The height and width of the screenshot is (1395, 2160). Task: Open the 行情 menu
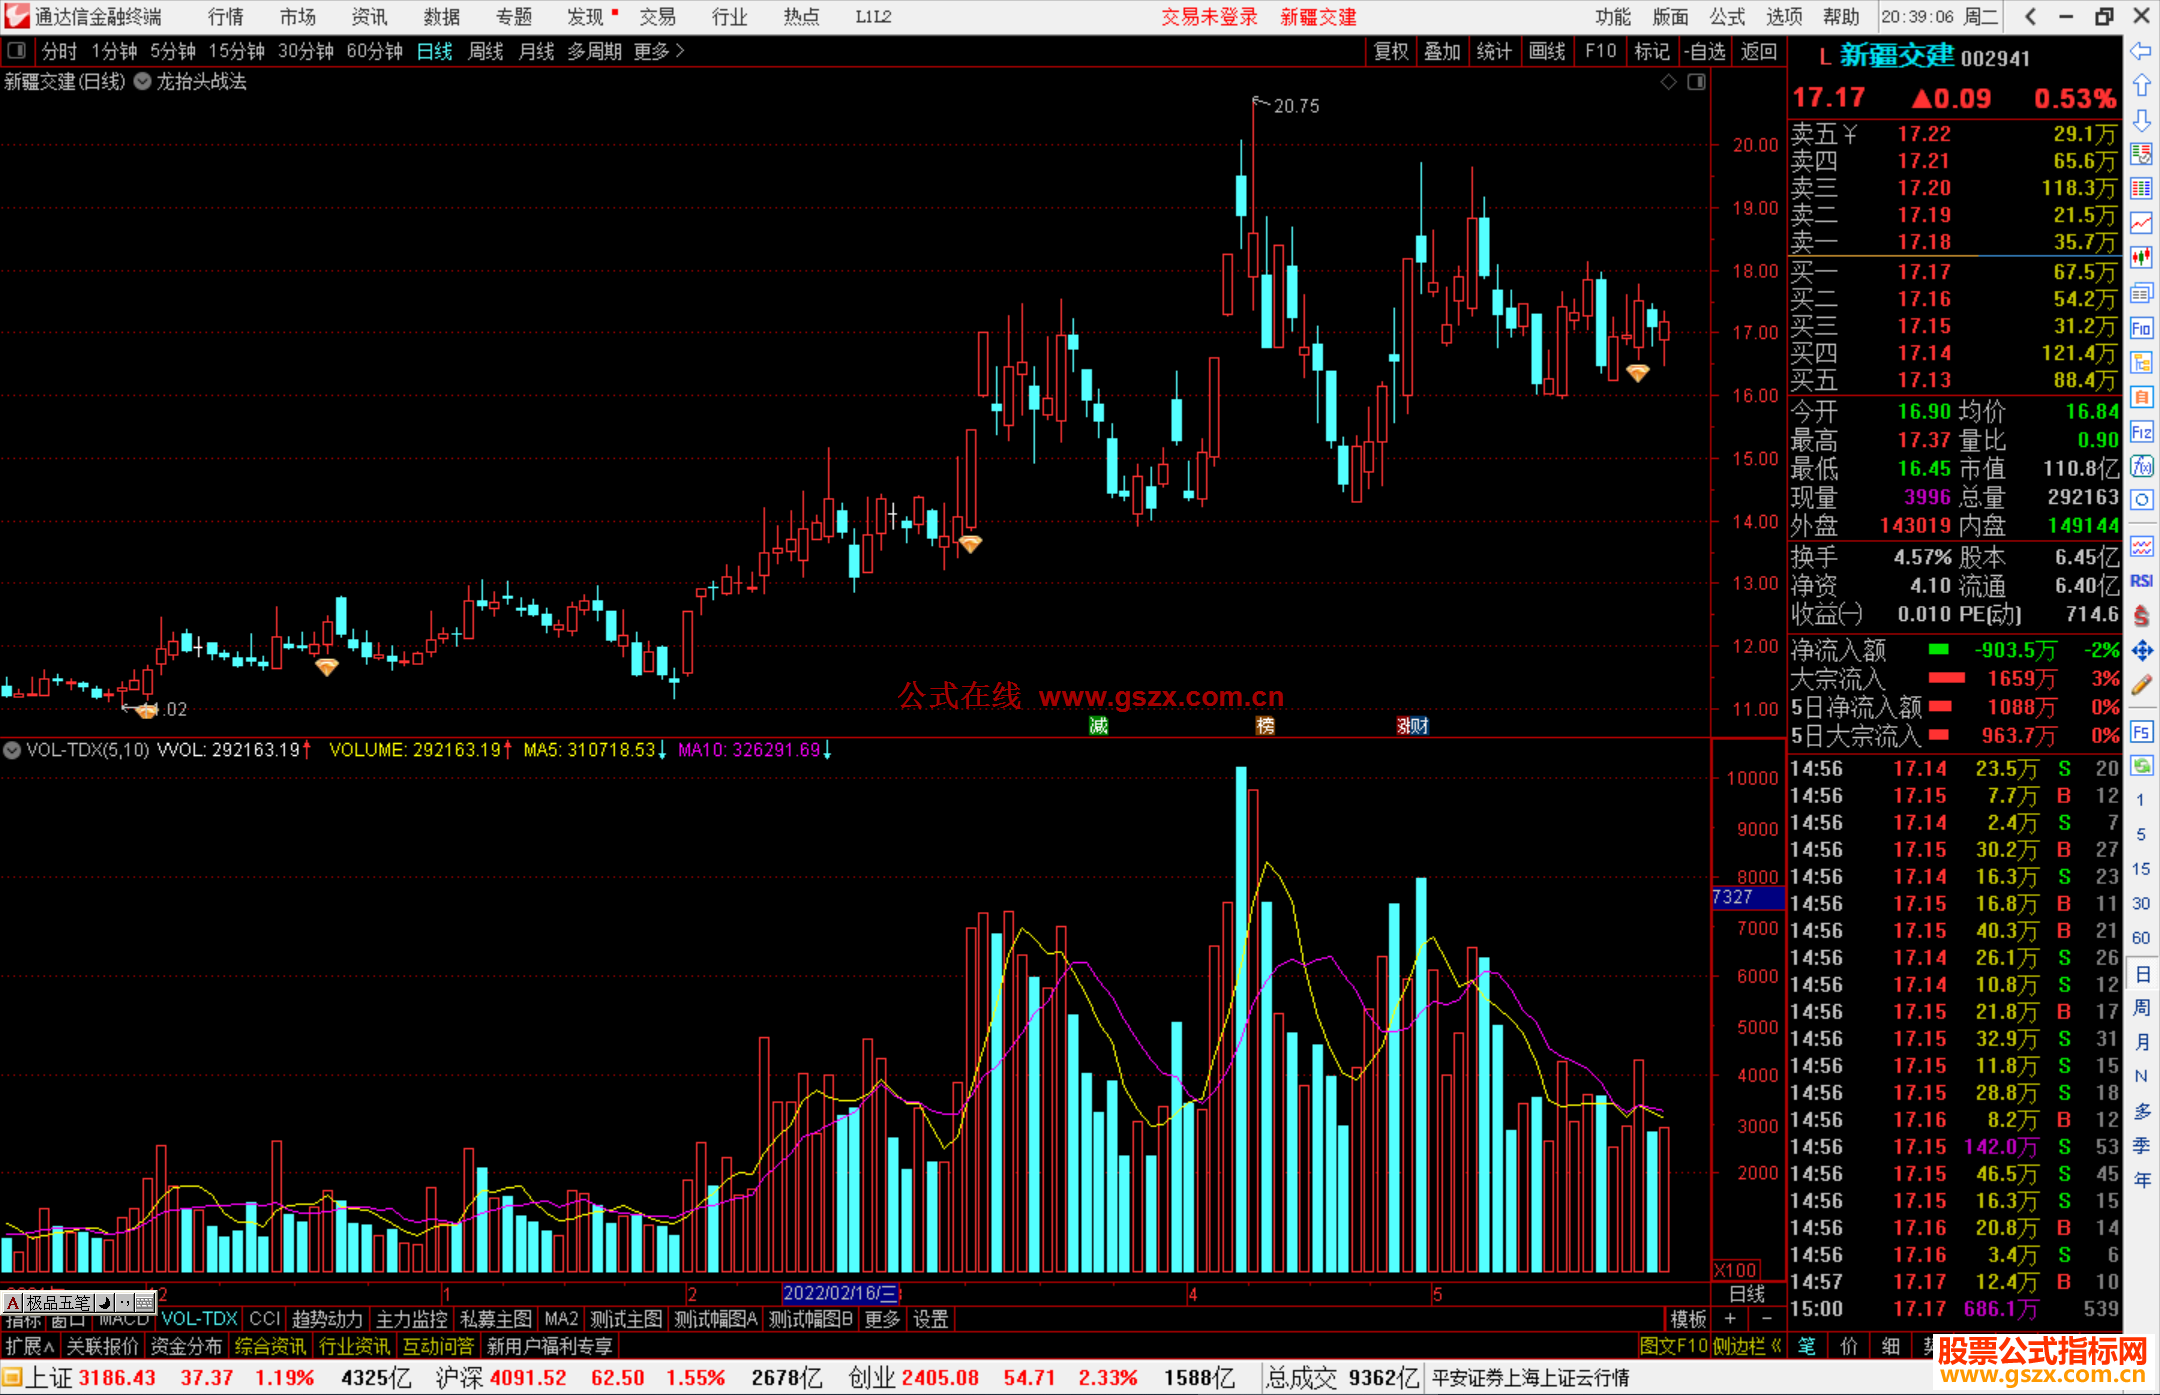tap(226, 17)
